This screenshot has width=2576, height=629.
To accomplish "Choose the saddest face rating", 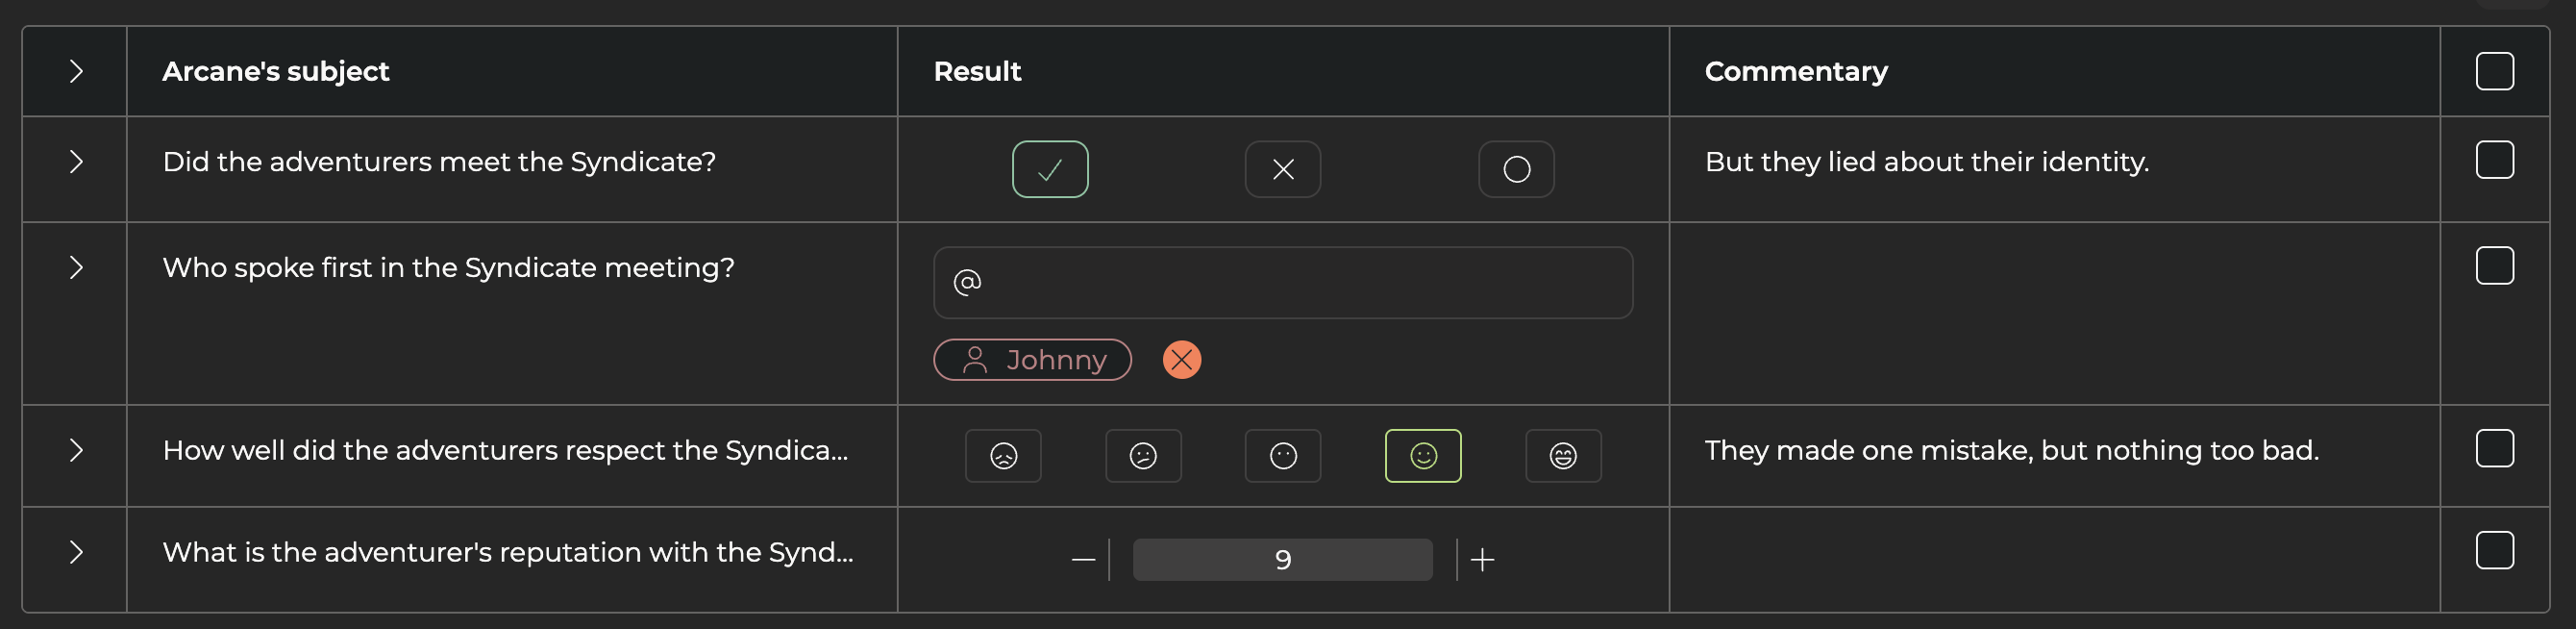I will pyautogui.click(x=1003, y=456).
